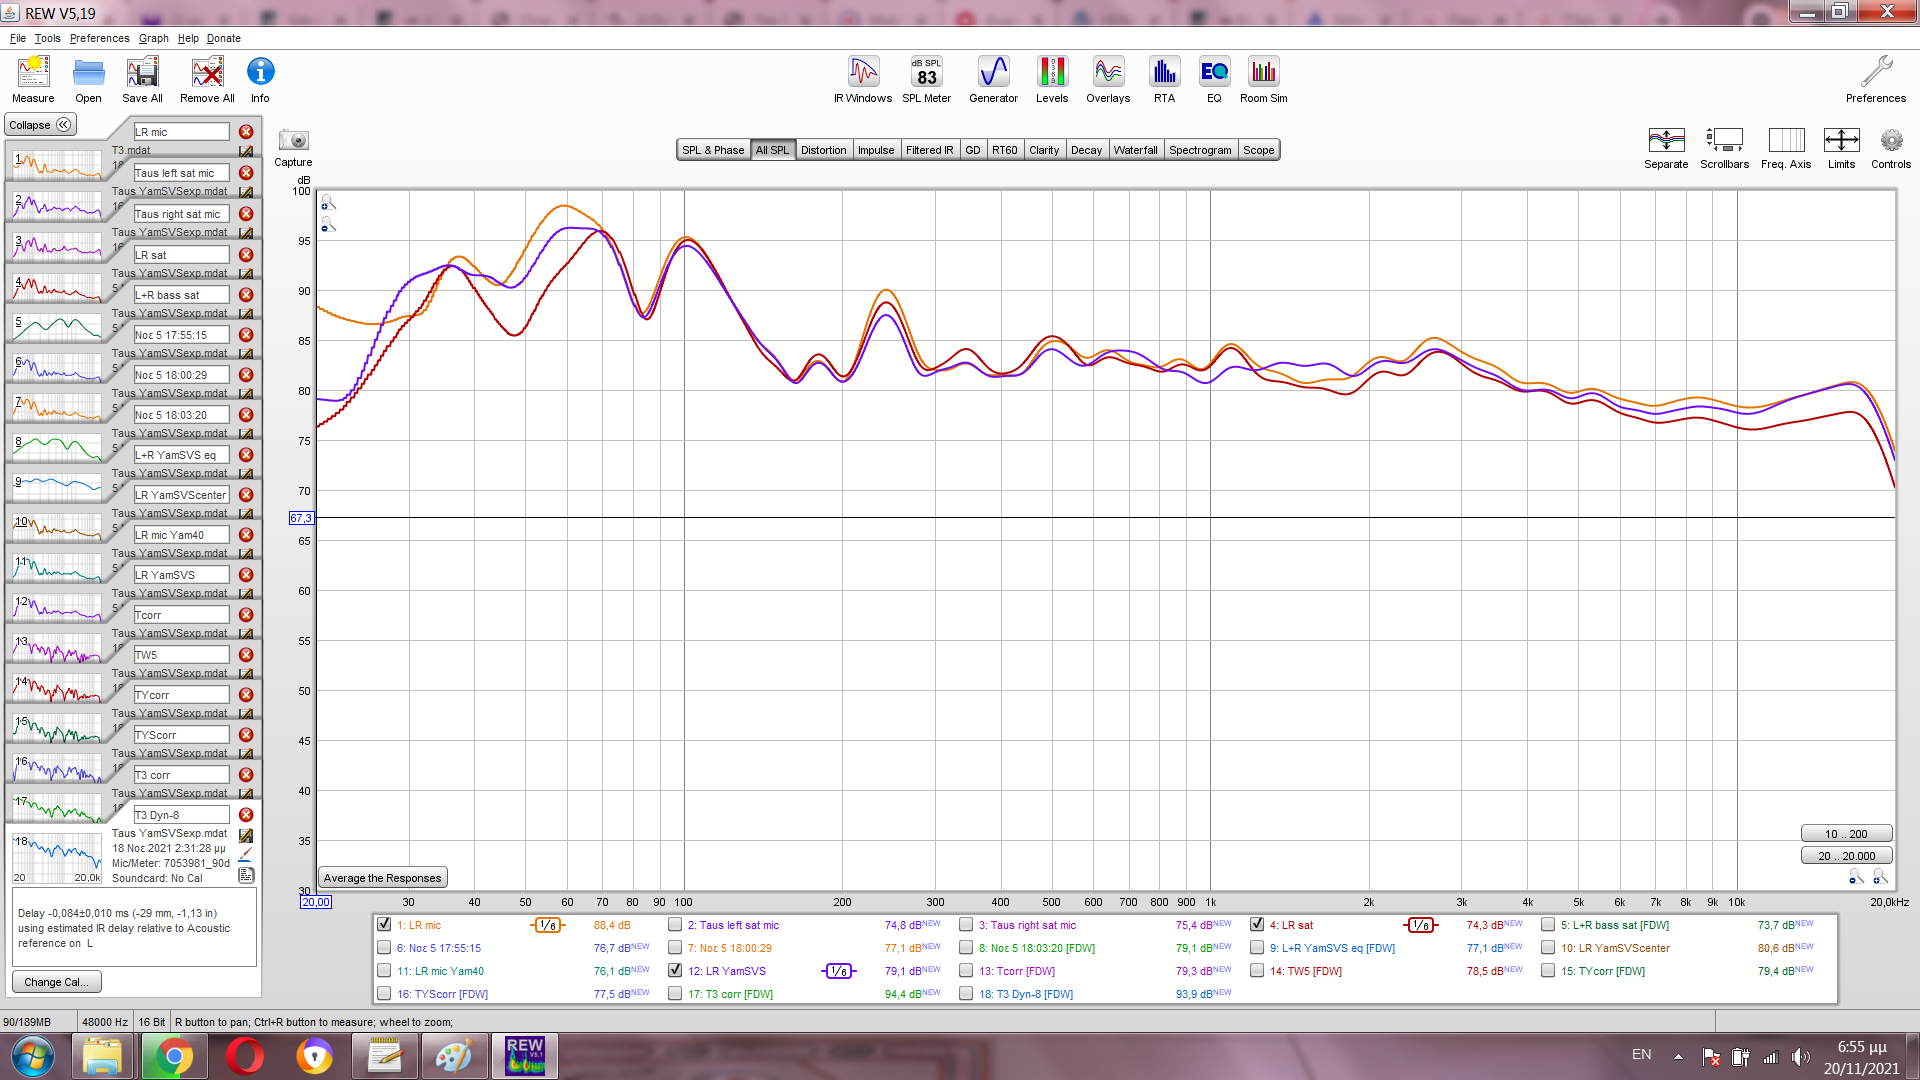Open smoothing selector for 4: LR sat
The width and height of the screenshot is (1920, 1080).
pos(1420,925)
